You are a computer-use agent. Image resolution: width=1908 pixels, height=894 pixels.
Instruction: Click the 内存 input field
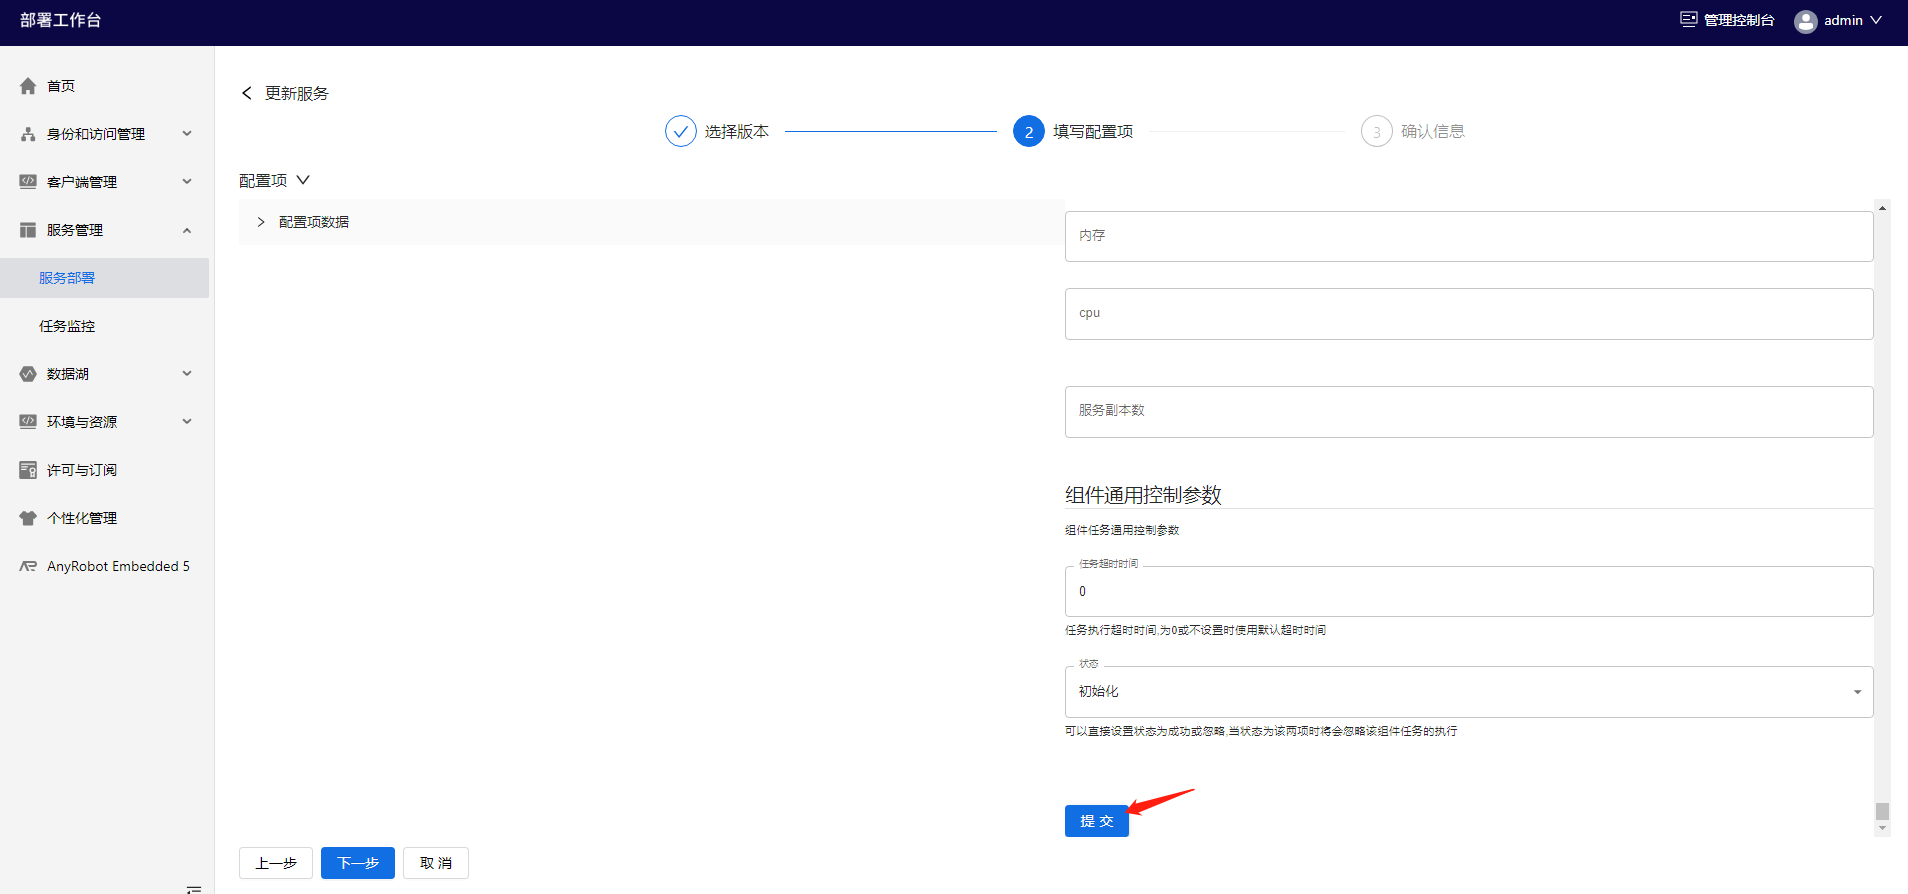click(x=1469, y=236)
